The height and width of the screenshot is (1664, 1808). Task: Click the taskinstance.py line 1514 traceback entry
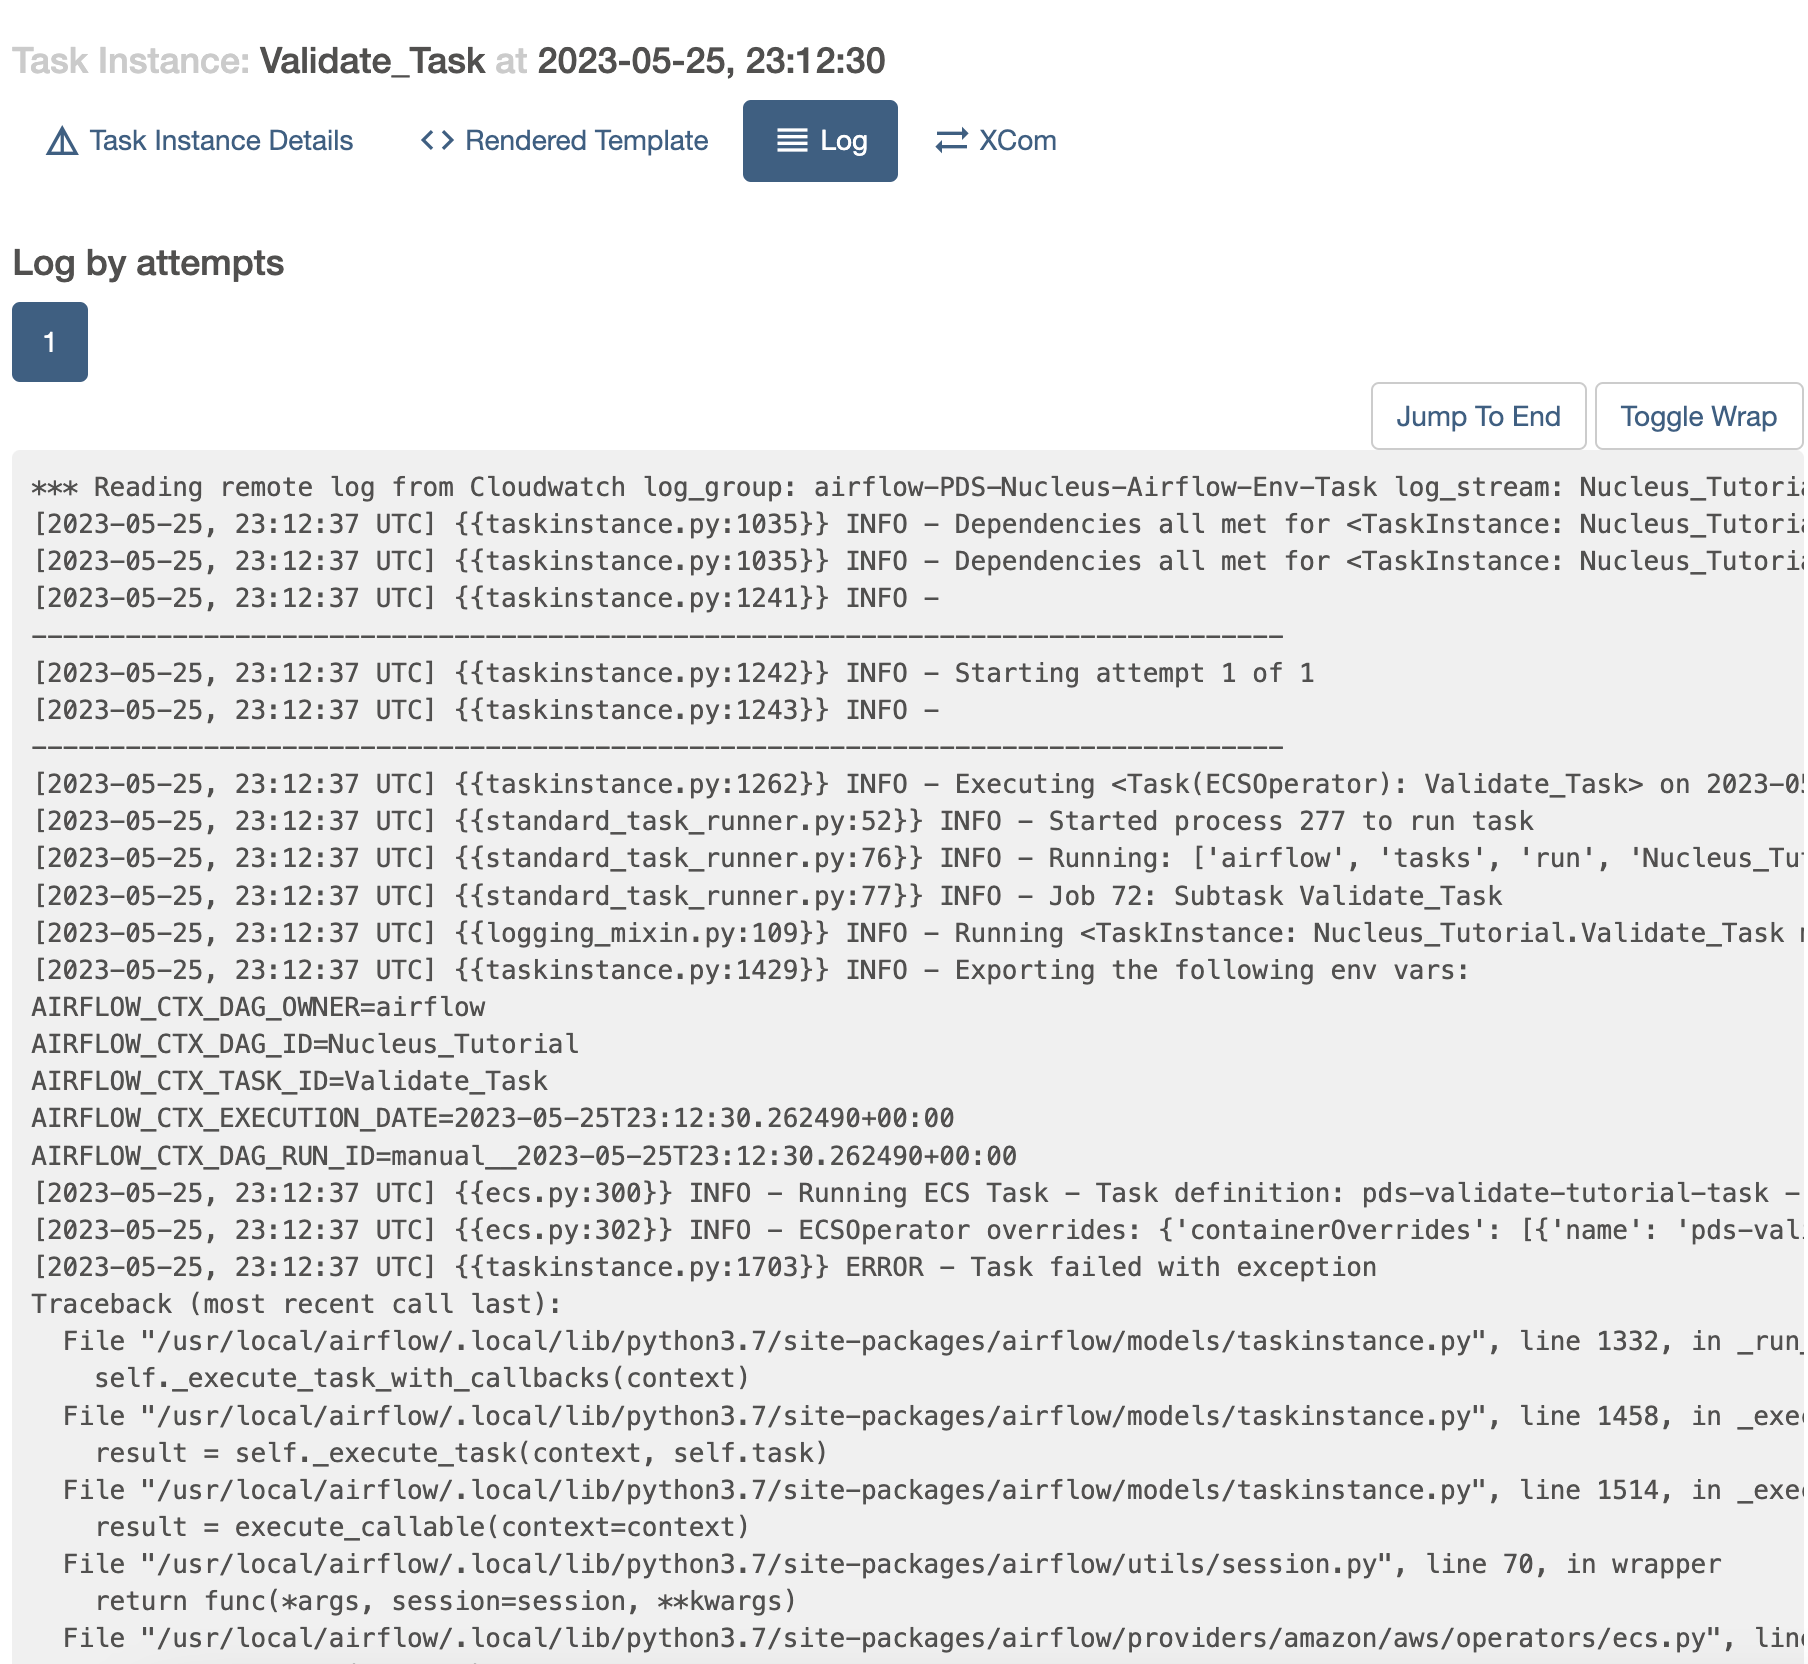[x=933, y=1490]
